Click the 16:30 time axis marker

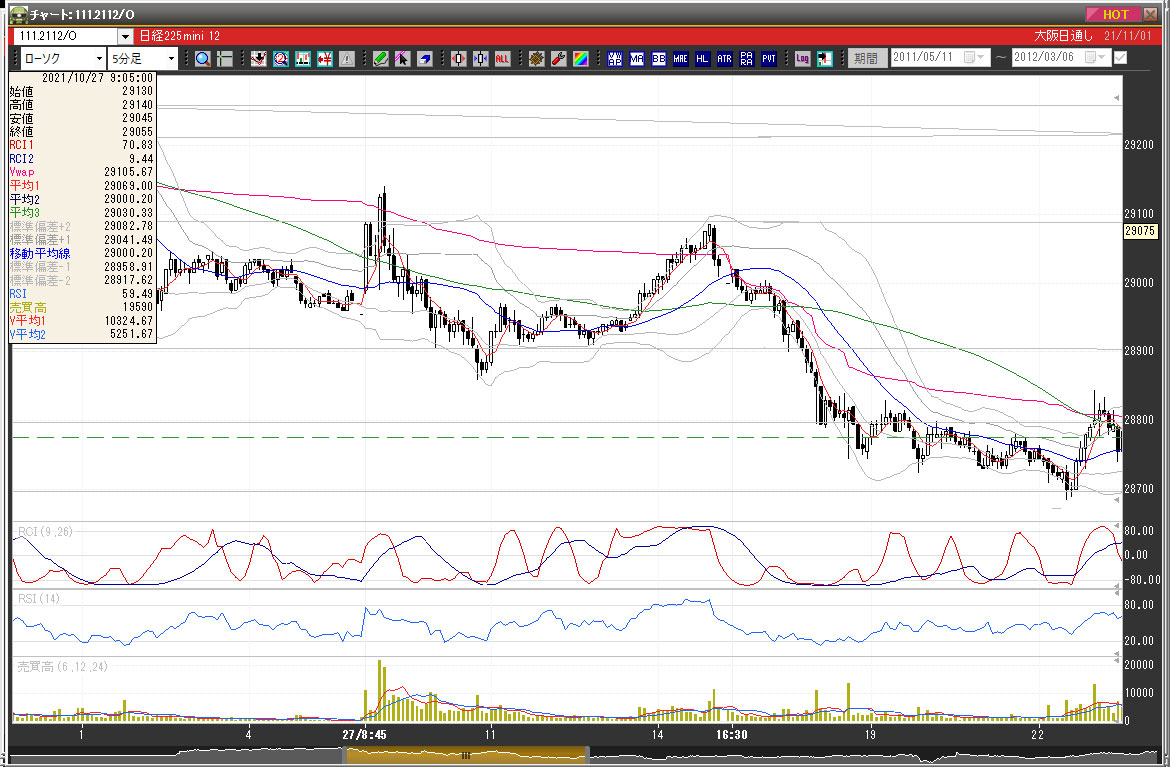pyautogui.click(x=731, y=734)
